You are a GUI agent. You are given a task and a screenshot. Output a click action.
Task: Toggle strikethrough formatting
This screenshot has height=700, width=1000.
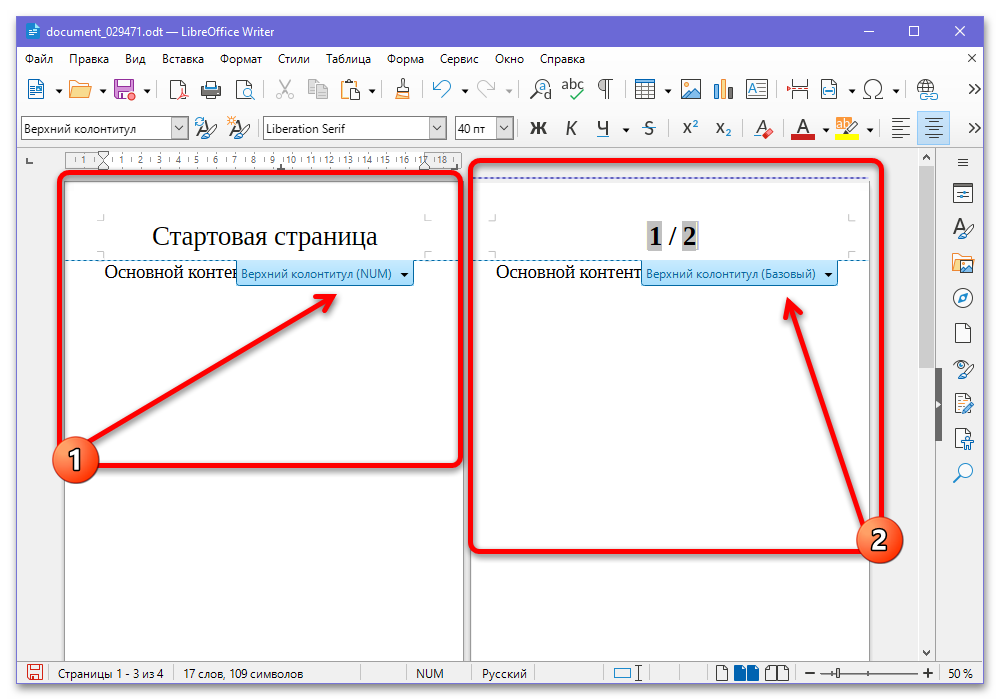tap(649, 129)
